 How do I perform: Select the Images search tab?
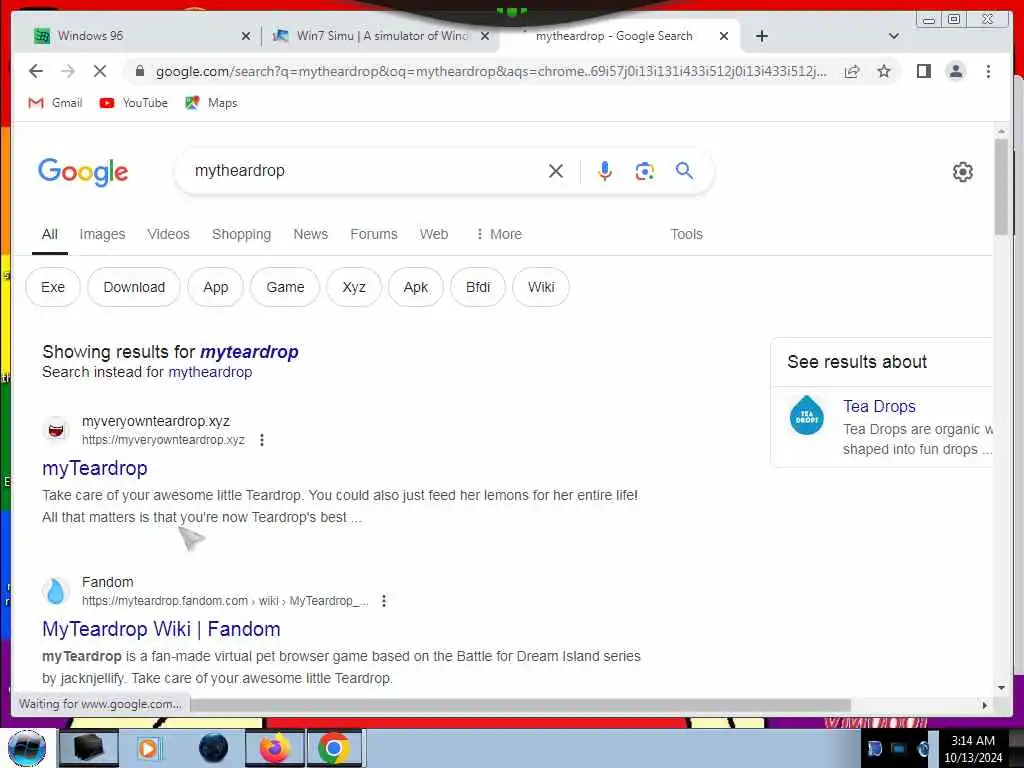[102, 234]
